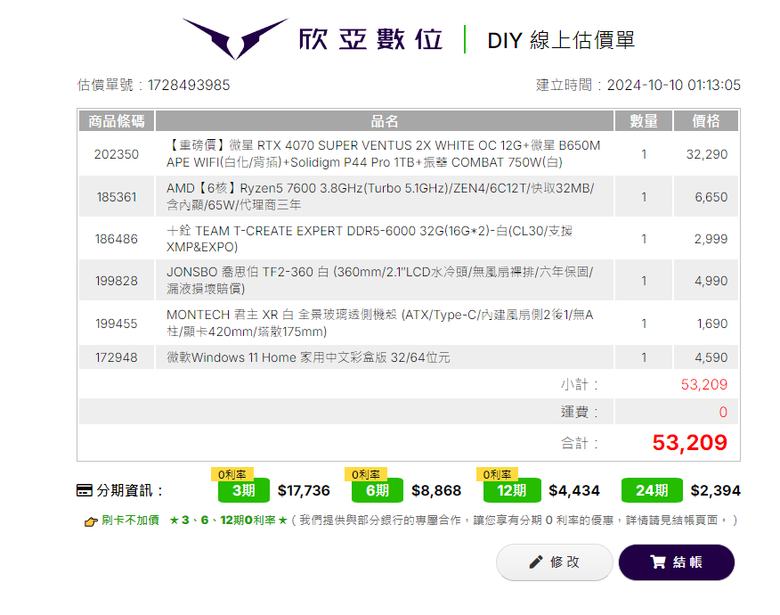Click the 修改 edit button
Image resolution: width=780 pixels, height=615 pixels.
(554, 562)
